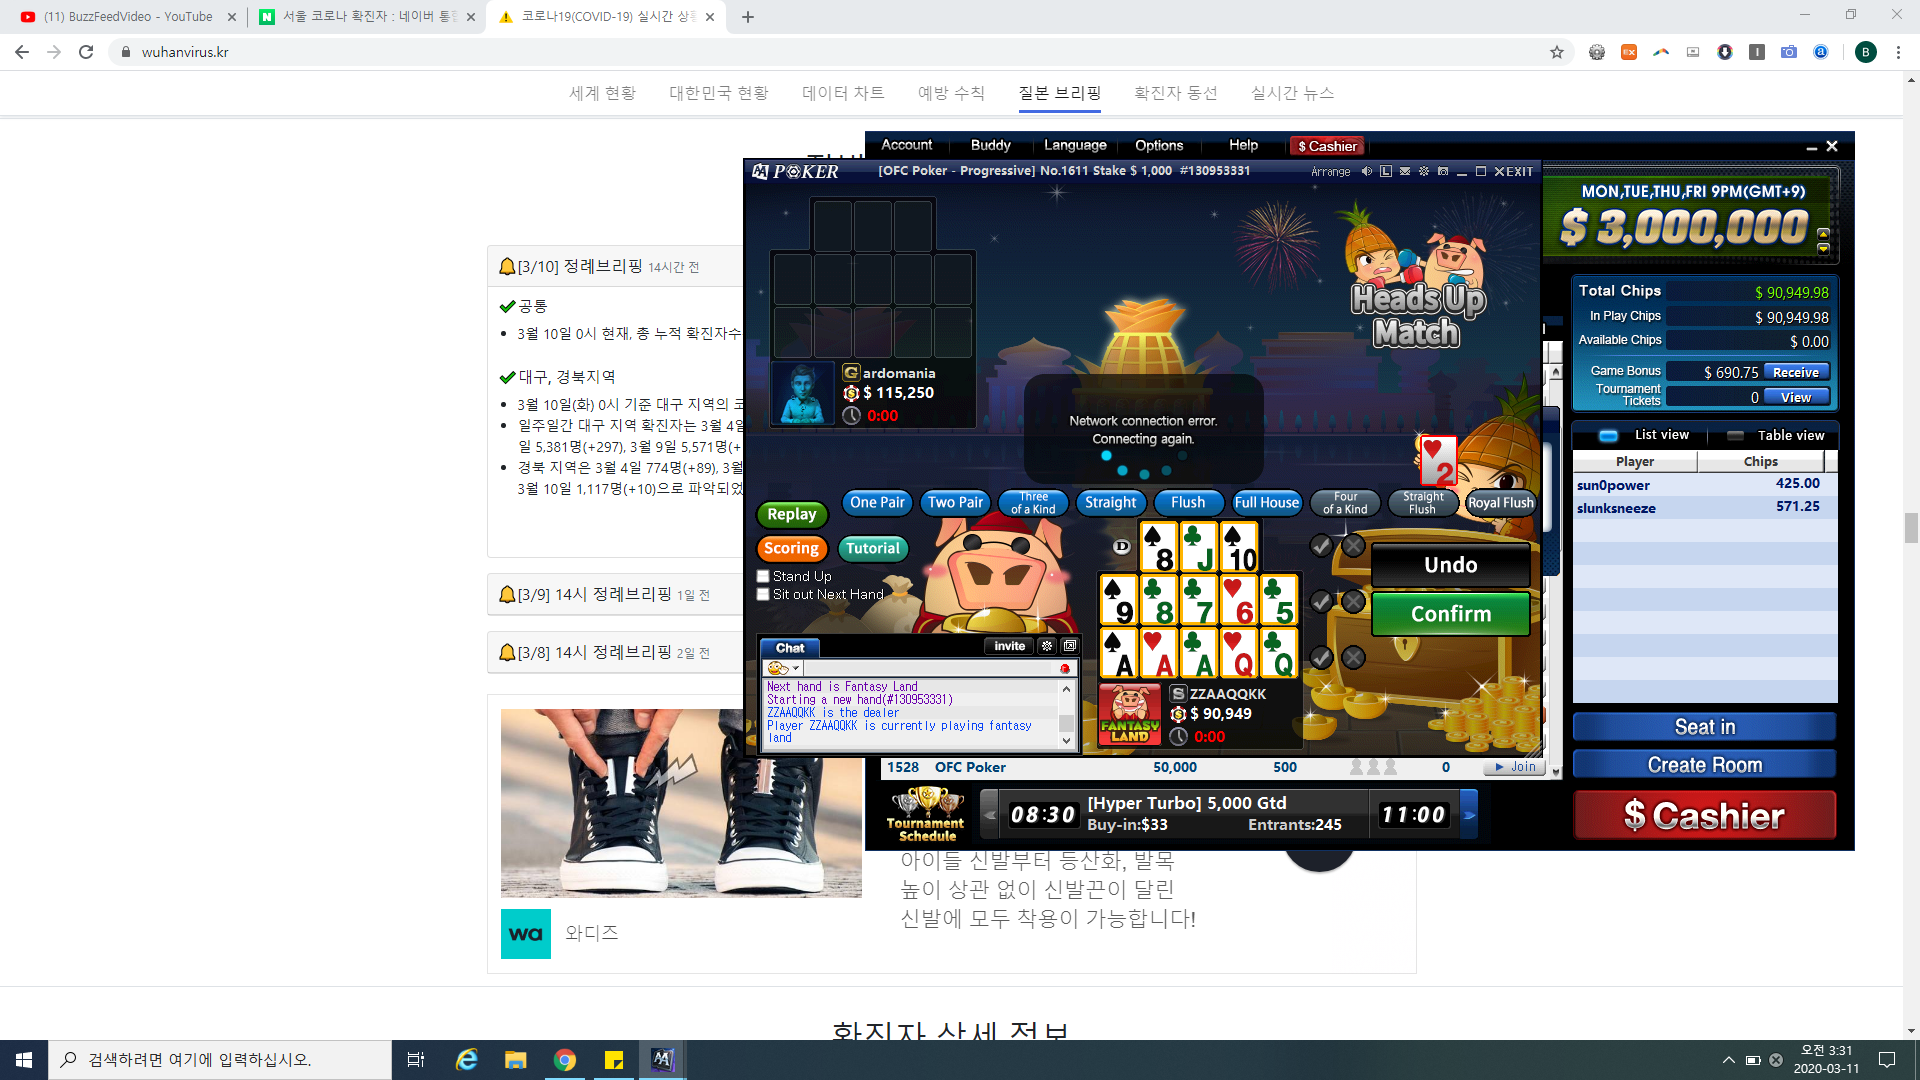Click the top row checkmark icon

click(1321, 546)
